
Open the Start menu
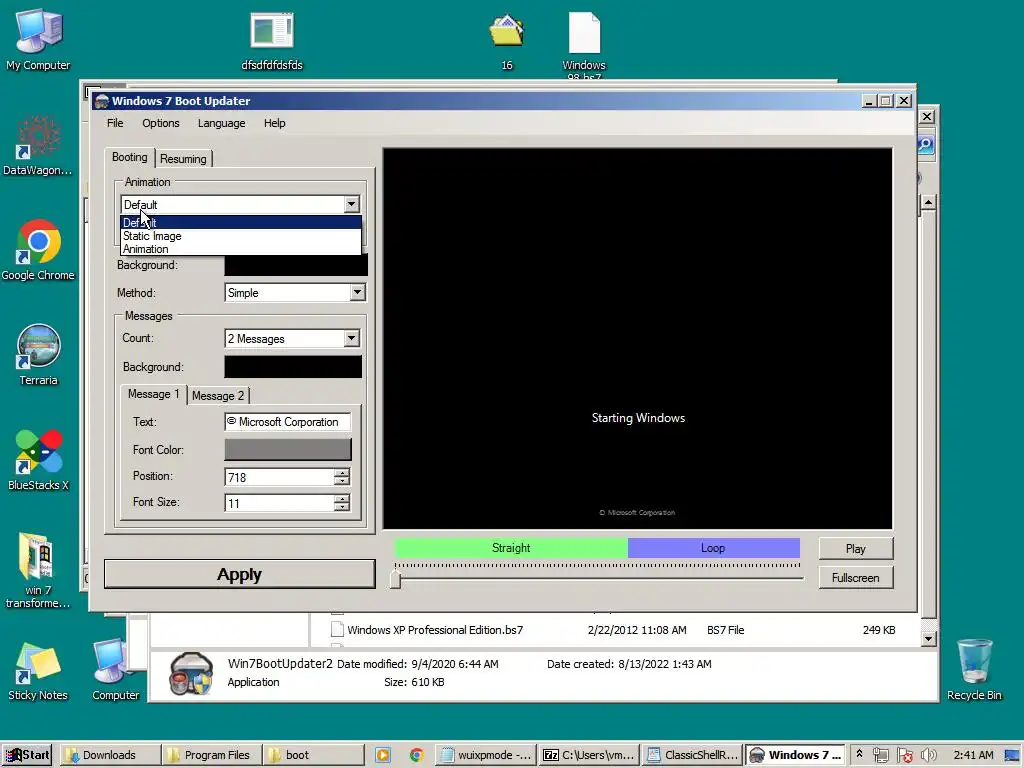click(27, 755)
